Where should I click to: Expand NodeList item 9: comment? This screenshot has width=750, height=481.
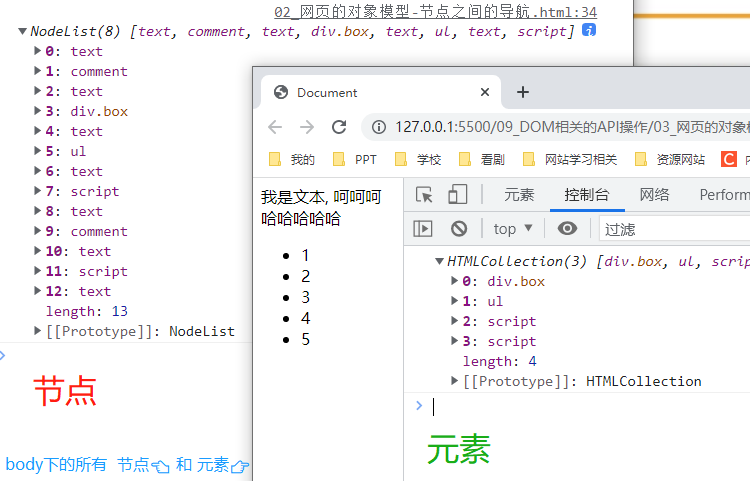(x=37, y=231)
